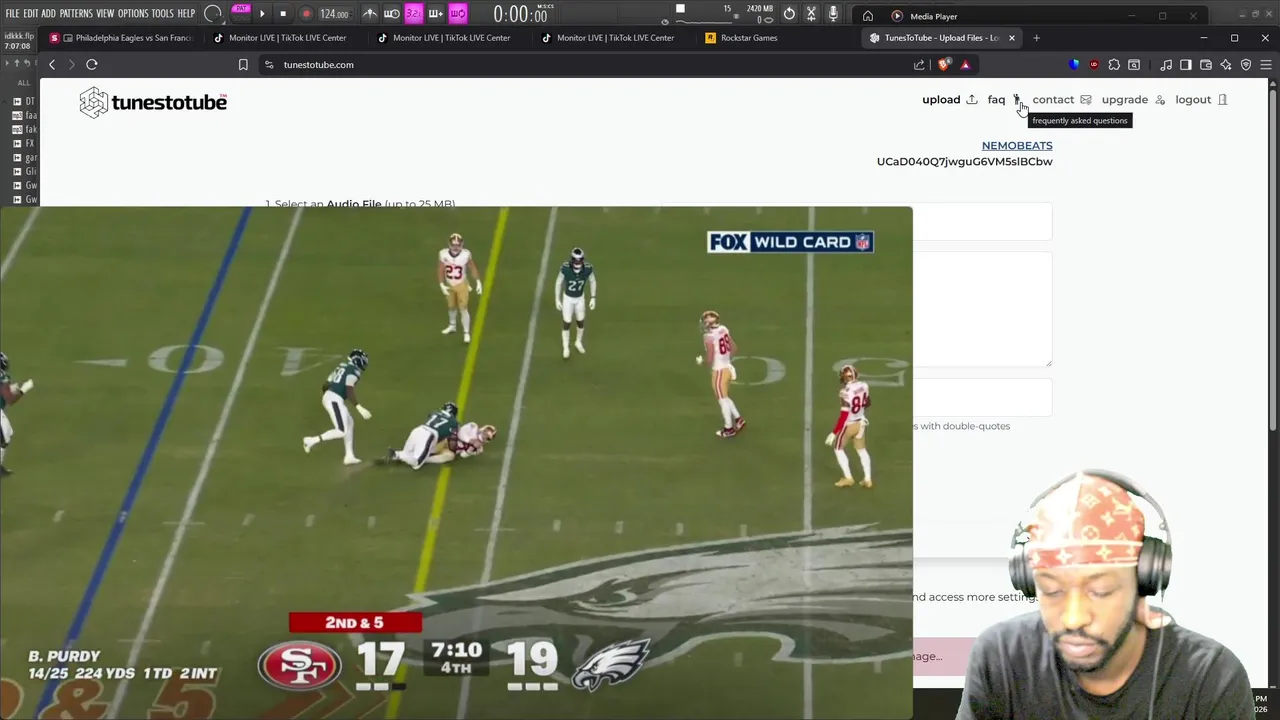
Task: Click the tunestotube logo
Action: (x=153, y=102)
